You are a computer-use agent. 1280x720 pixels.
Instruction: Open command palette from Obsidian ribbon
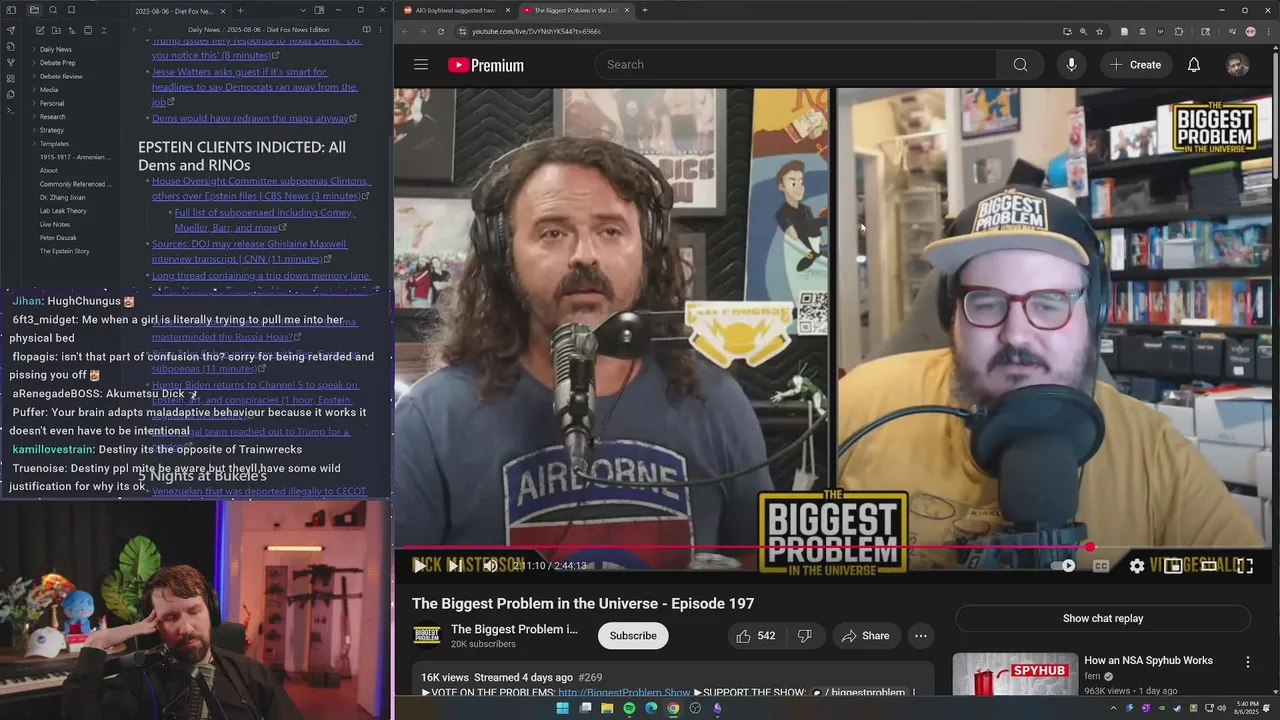[x=11, y=110]
